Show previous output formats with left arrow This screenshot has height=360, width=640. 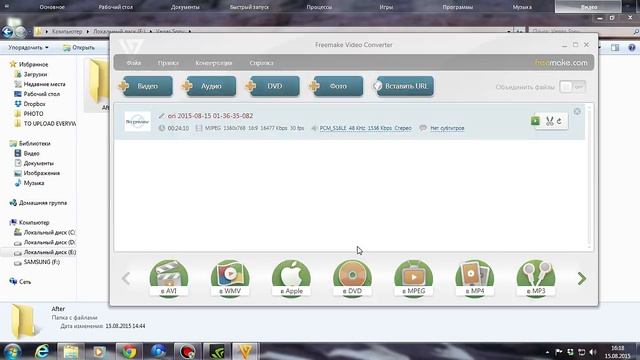tap(126, 278)
